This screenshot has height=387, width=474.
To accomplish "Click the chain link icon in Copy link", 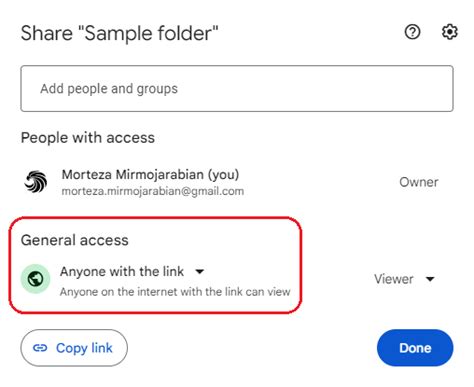I will (x=40, y=348).
